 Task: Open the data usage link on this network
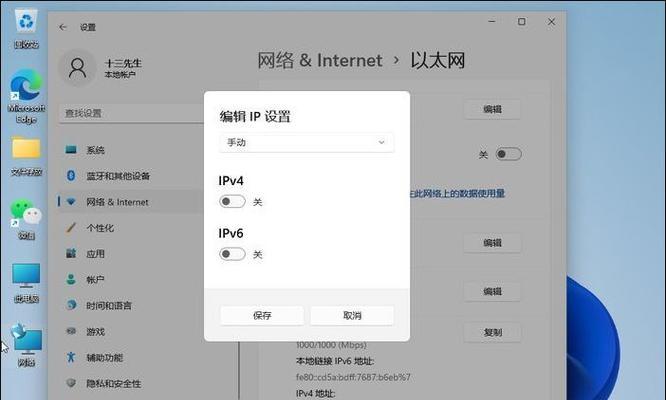point(457,194)
